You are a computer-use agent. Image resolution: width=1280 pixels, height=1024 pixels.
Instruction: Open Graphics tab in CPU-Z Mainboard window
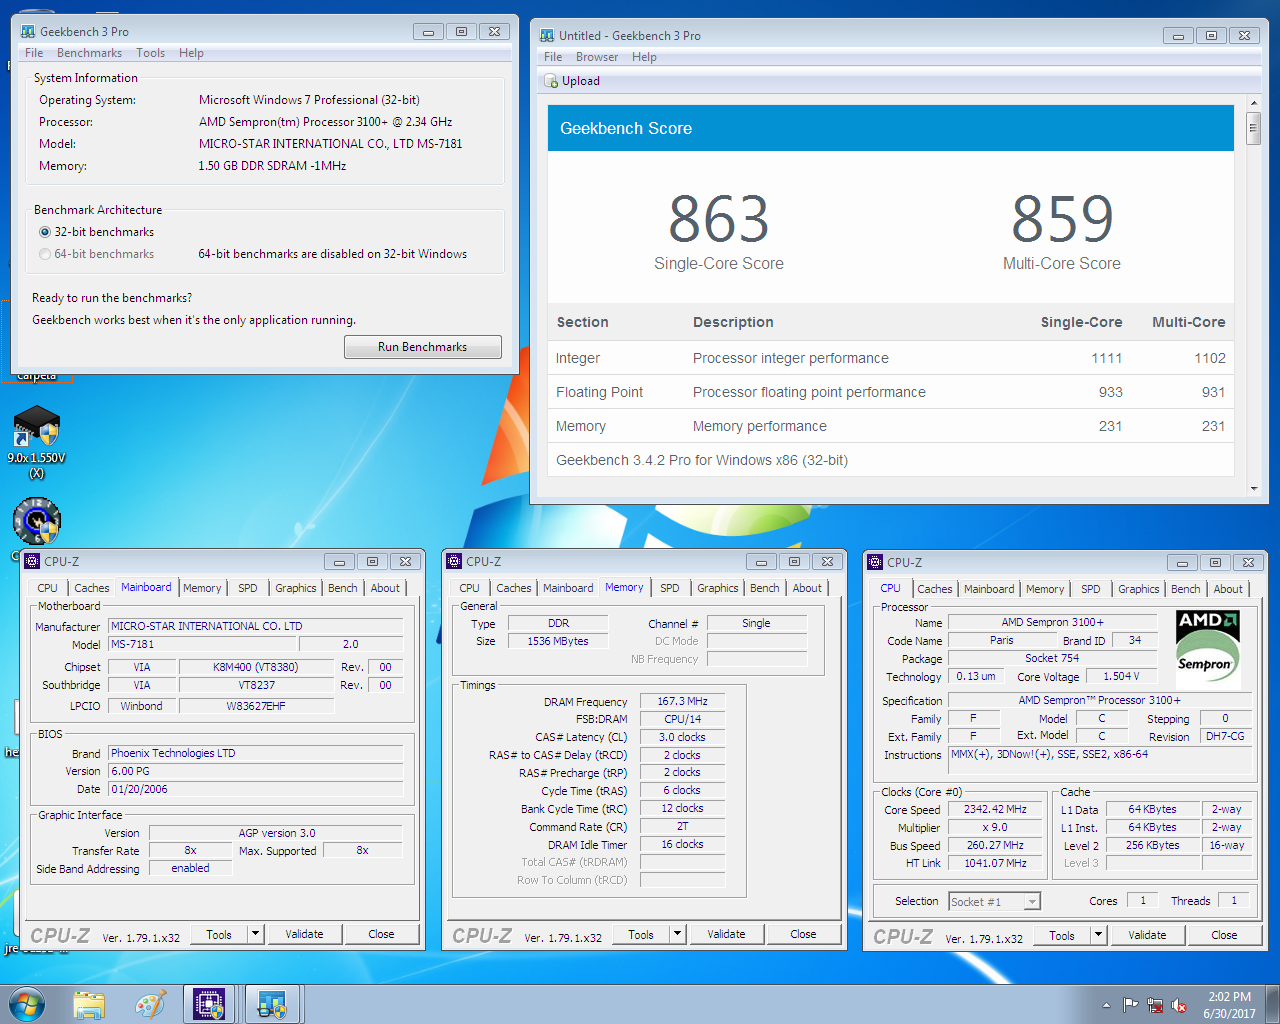point(295,588)
